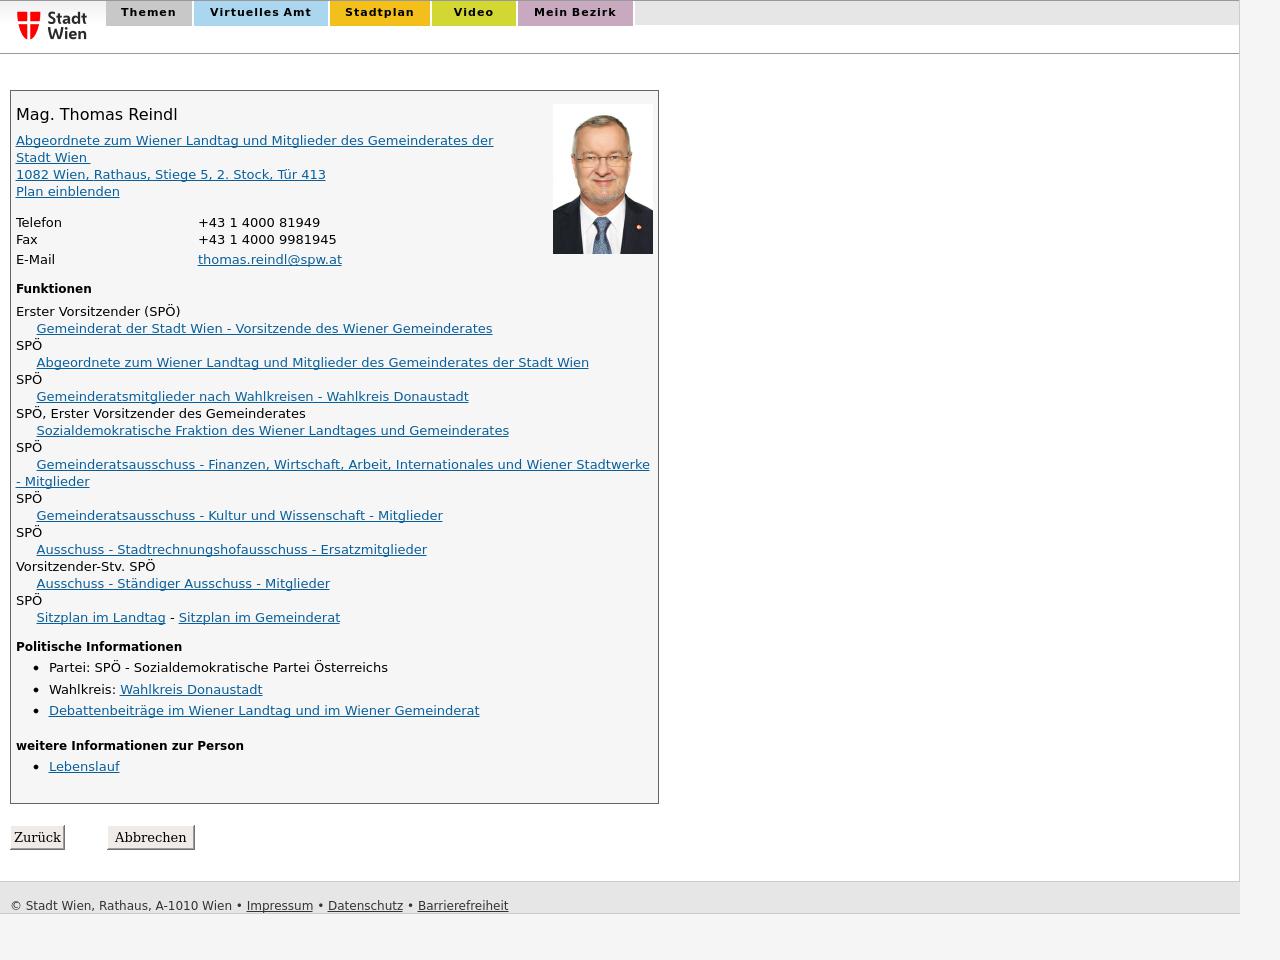
Task: Click the Funktionen heading
Action: [54, 288]
